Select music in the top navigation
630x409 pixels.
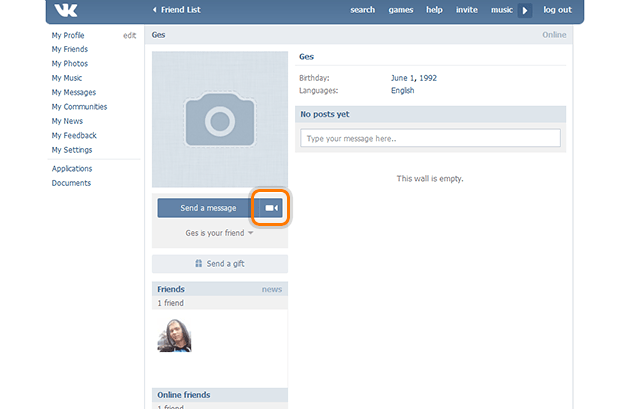pos(501,10)
